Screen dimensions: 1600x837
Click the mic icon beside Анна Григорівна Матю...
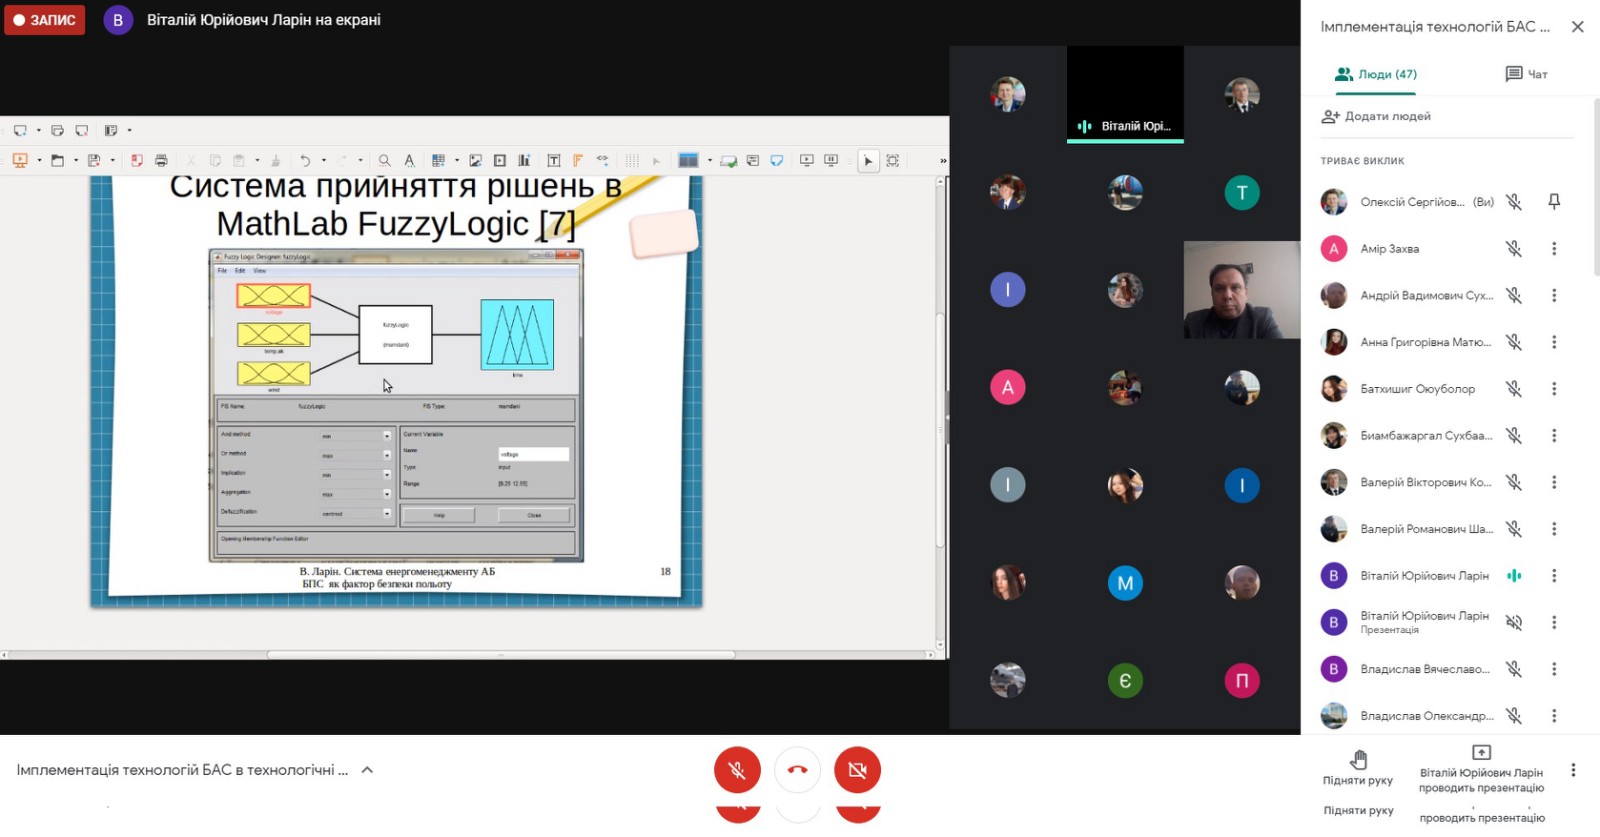tap(1514, 342)
